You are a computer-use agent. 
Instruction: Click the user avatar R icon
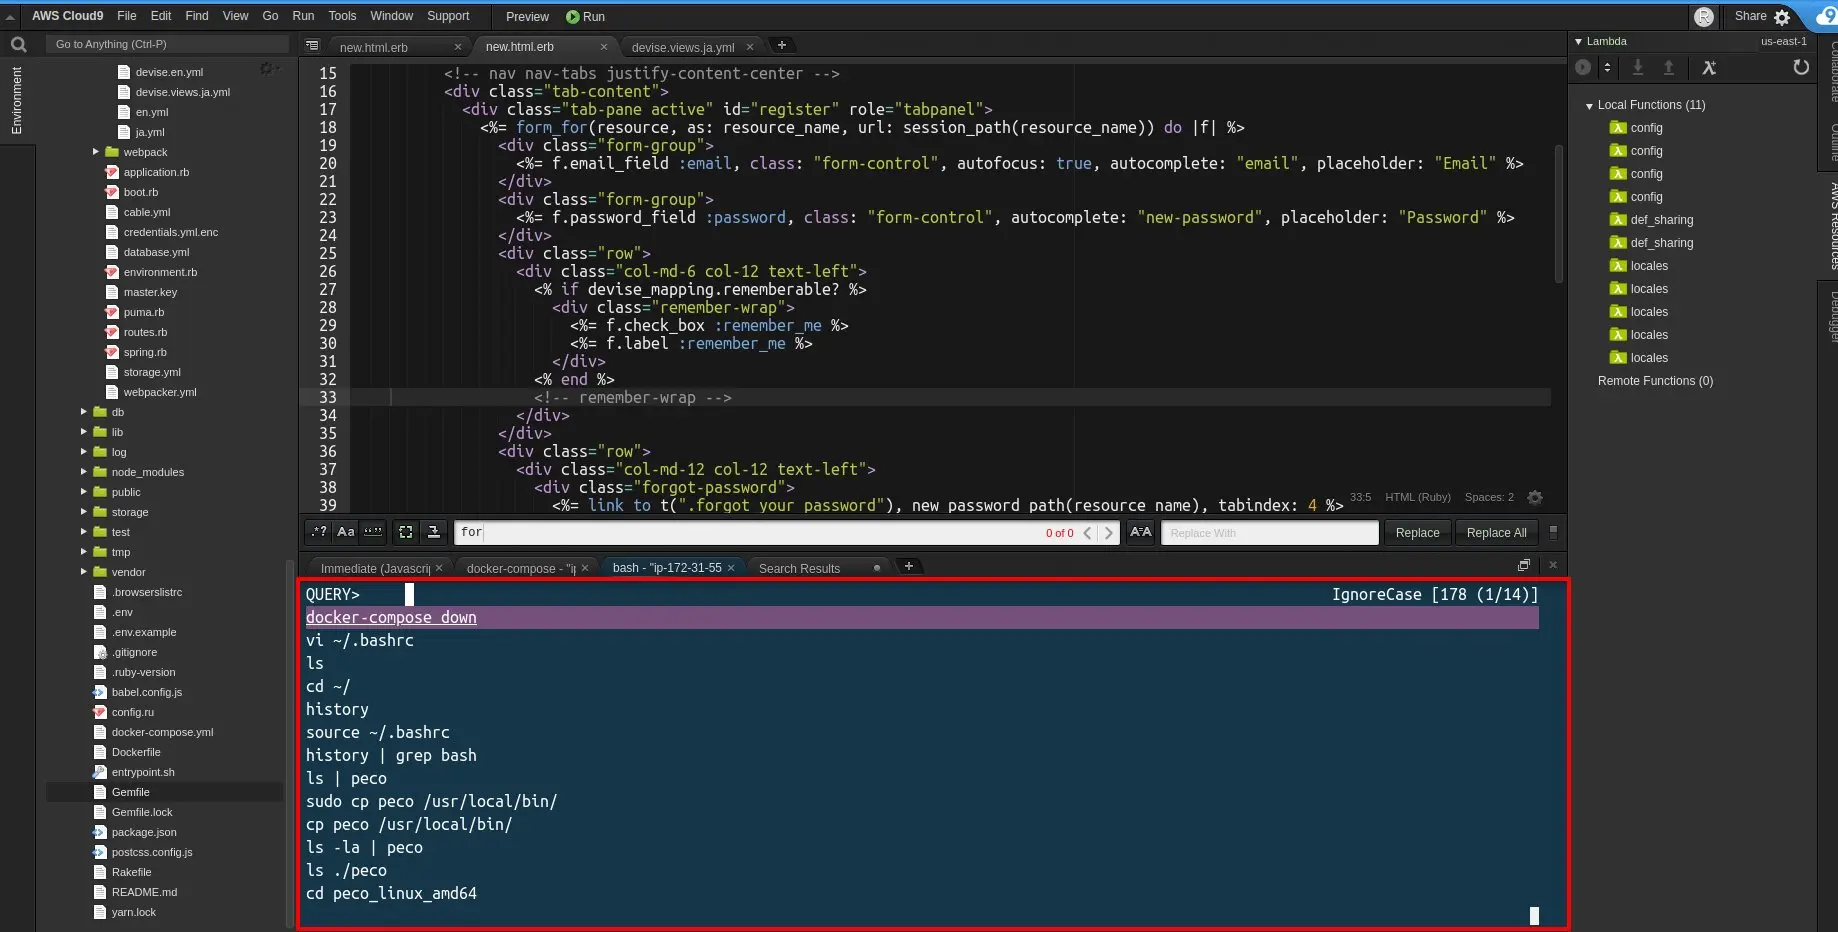[1704, 16]
